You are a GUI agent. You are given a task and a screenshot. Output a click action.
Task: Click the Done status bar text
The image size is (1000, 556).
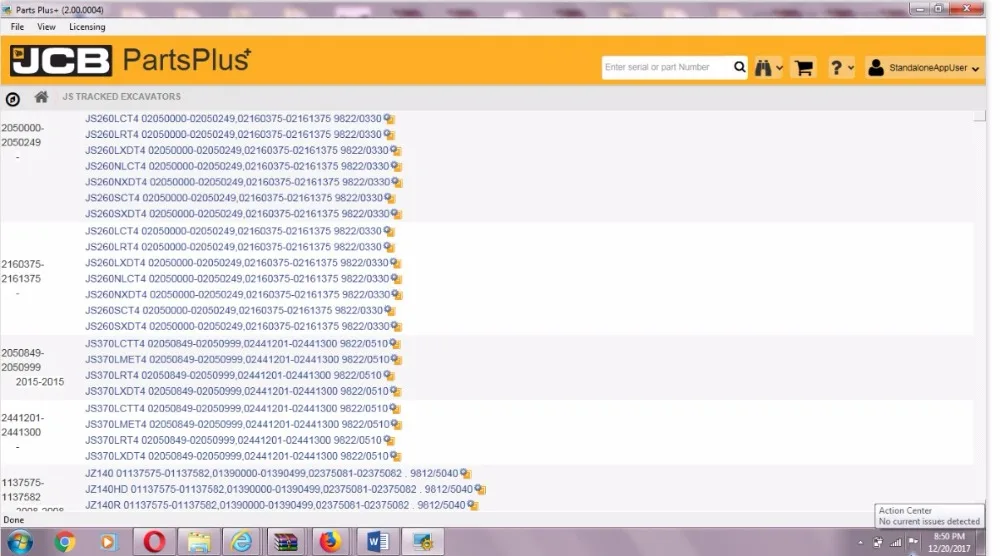(13, 520)
